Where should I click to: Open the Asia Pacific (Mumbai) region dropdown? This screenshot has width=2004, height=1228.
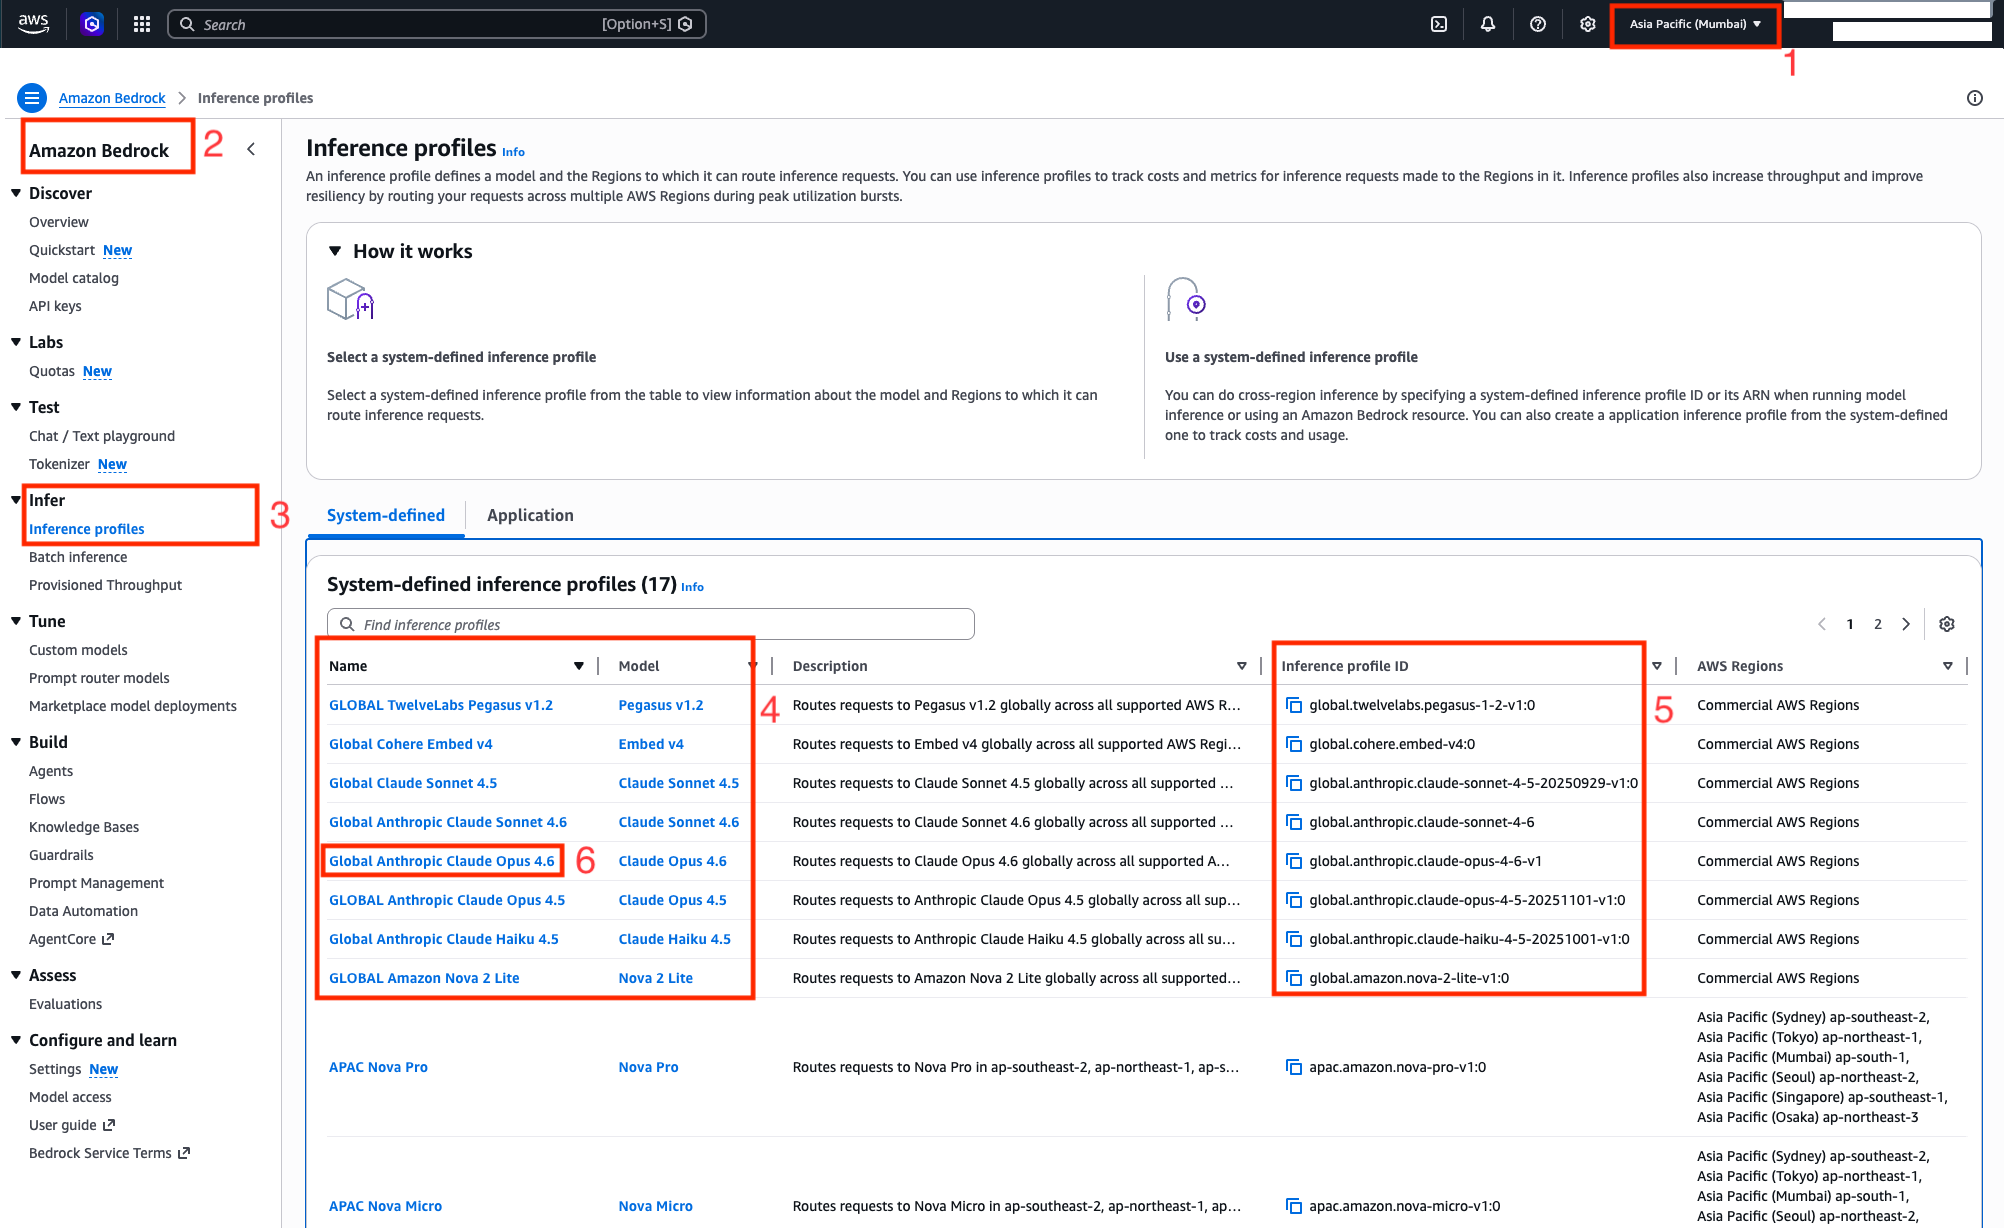[x=1693, y=23]
